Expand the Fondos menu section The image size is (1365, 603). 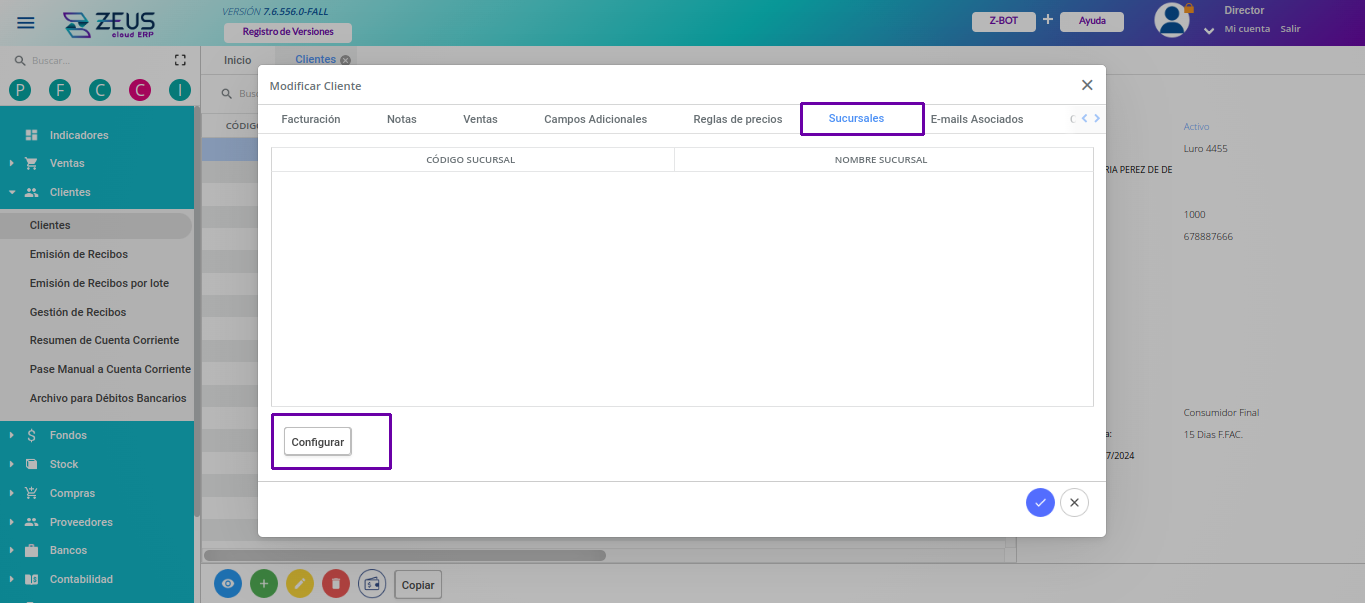(x=11, y=435)
